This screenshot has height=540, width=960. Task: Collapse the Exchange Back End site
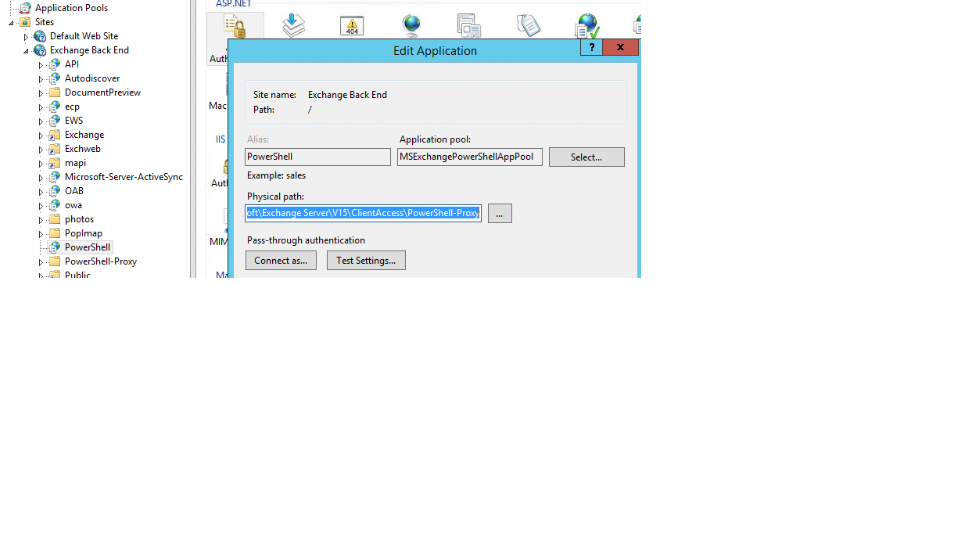27,50
